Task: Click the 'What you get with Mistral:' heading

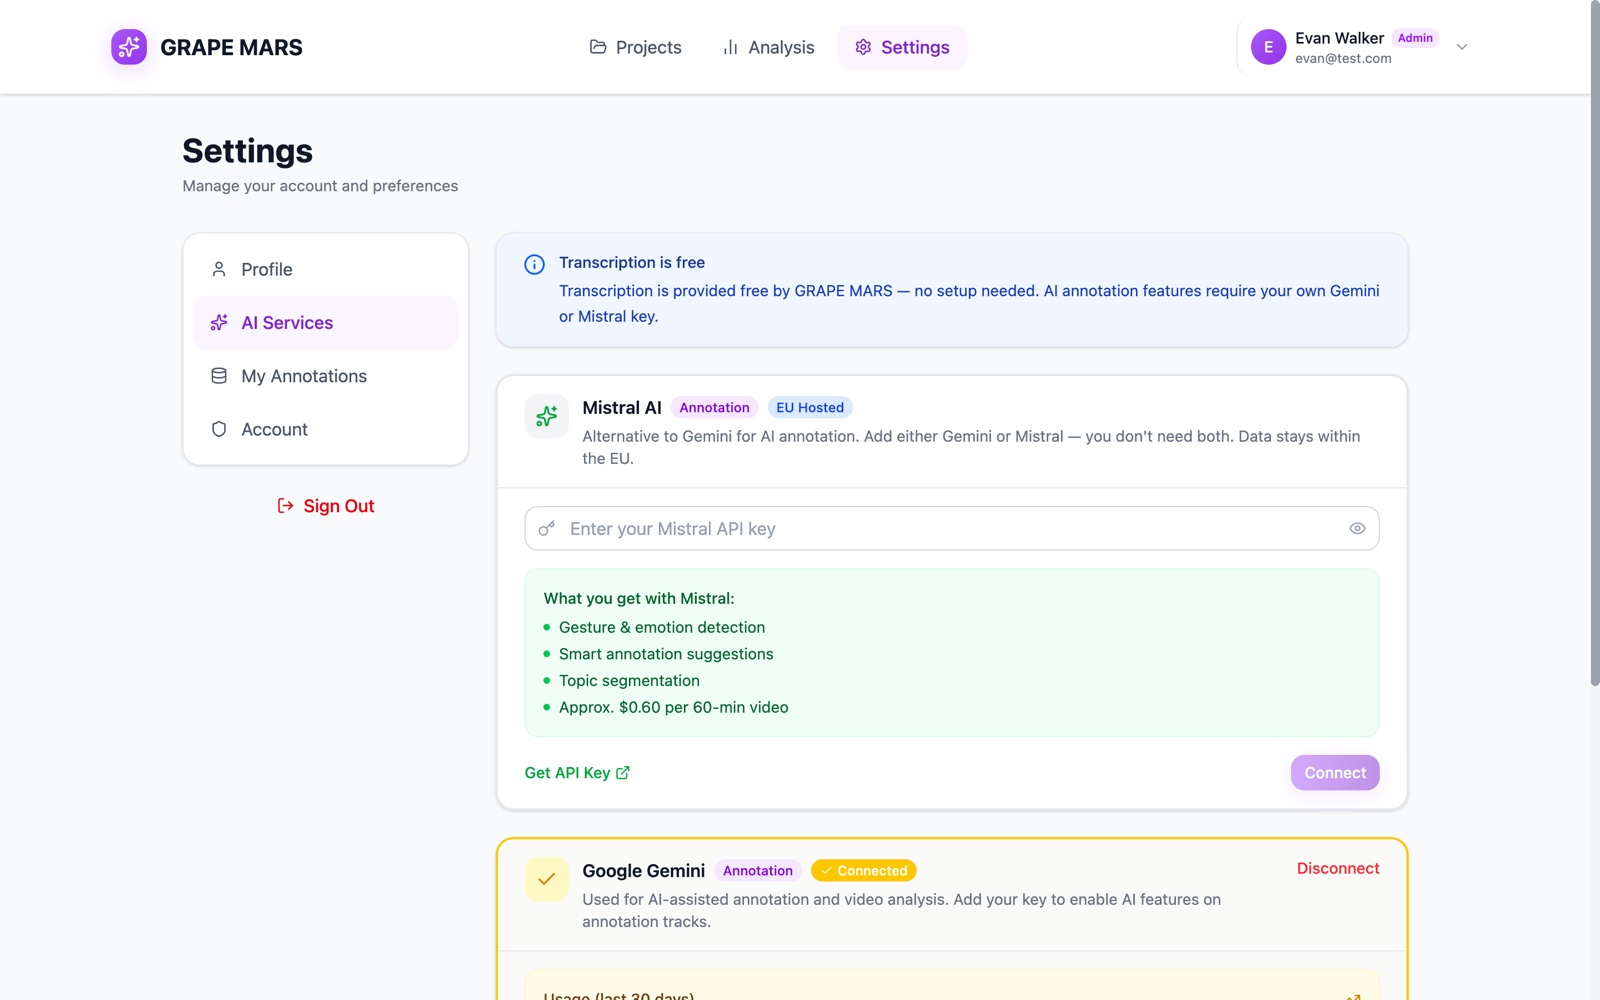Action: 639,598
